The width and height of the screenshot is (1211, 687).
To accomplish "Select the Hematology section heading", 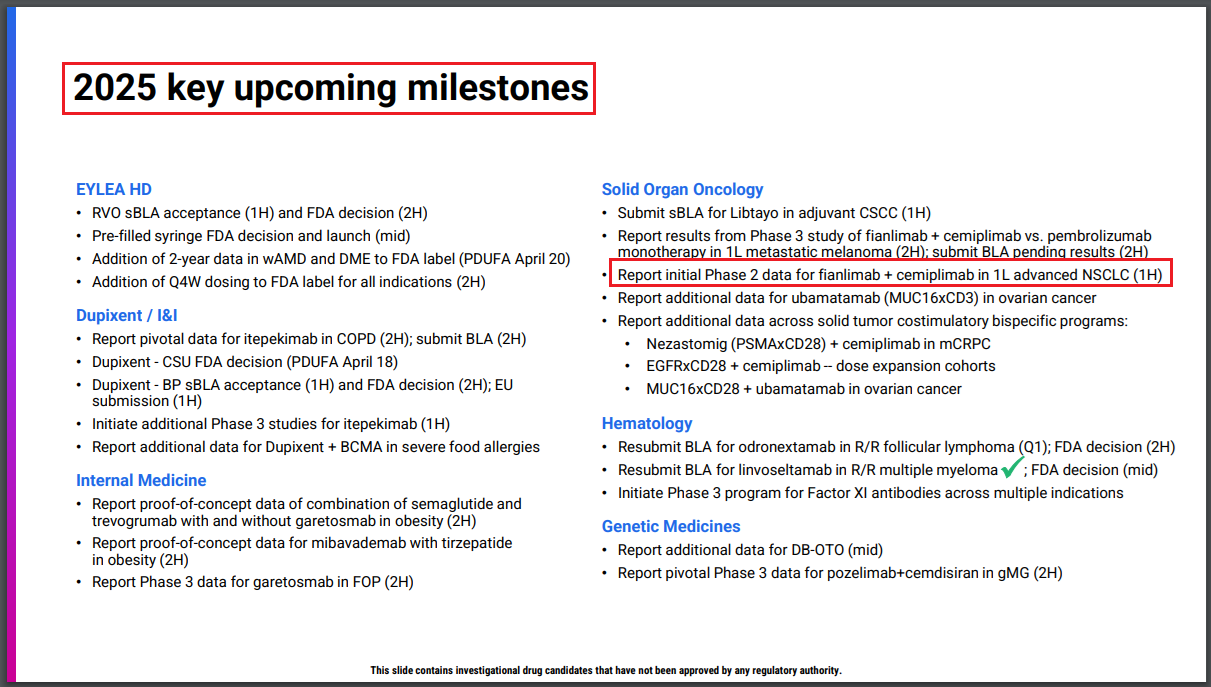I will point(647,423).
